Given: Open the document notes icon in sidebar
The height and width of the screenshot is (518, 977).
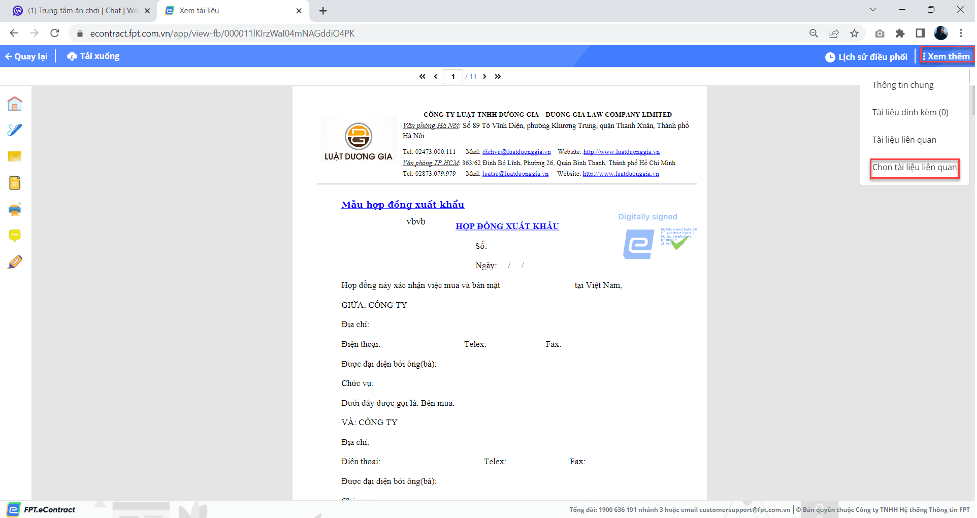Looking at the screenshot, I should [15, 183].
